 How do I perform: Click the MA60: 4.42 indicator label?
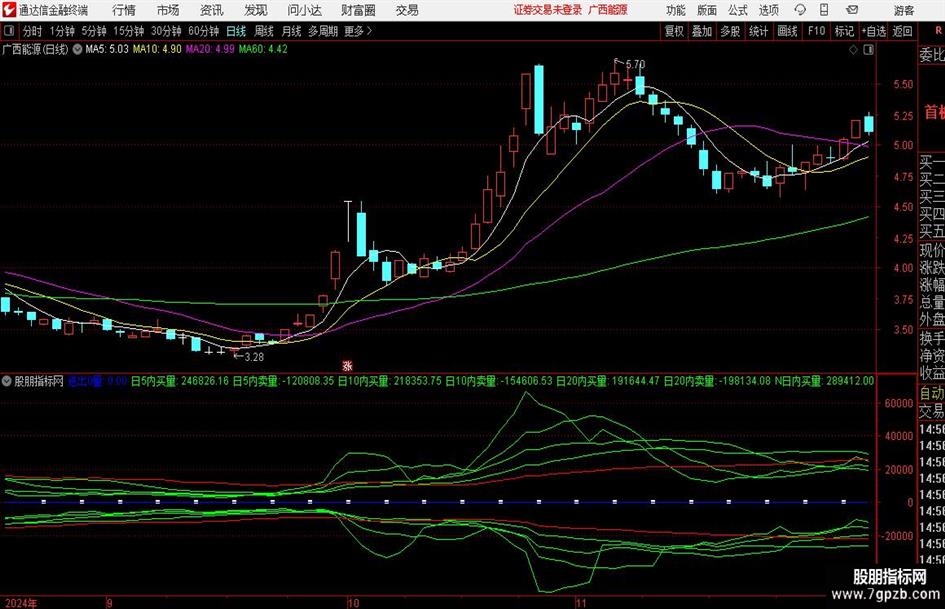pyautogui.click(x=263, y=49)
